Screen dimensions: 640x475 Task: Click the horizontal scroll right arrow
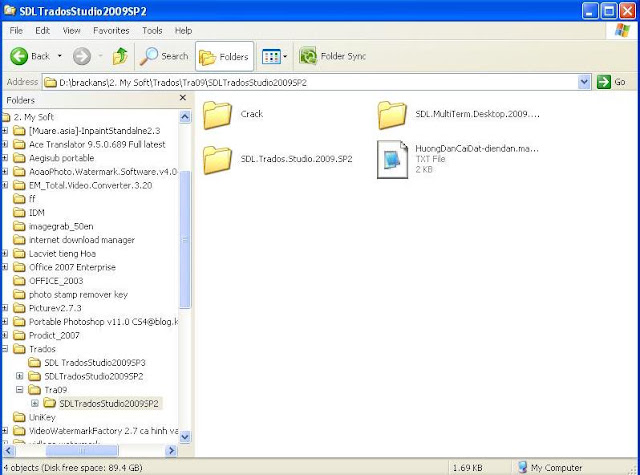(171, 451)
